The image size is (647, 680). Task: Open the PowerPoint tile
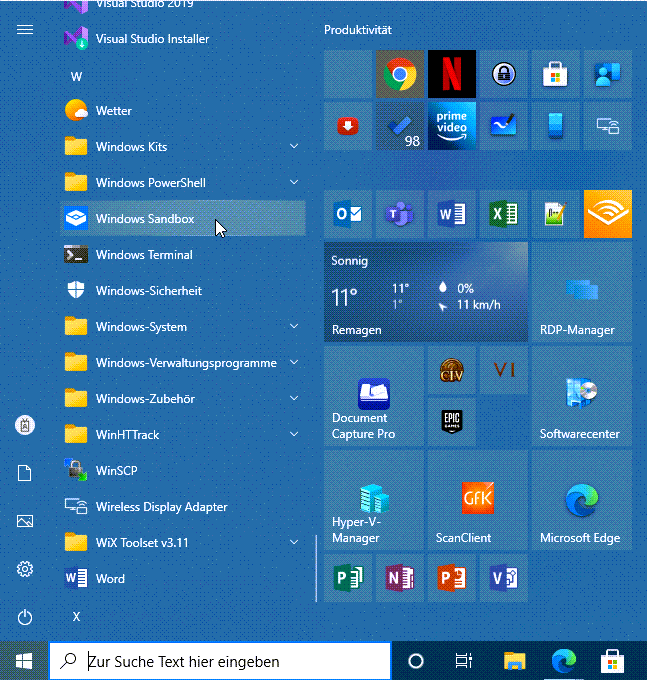click(x=452, y=578)
